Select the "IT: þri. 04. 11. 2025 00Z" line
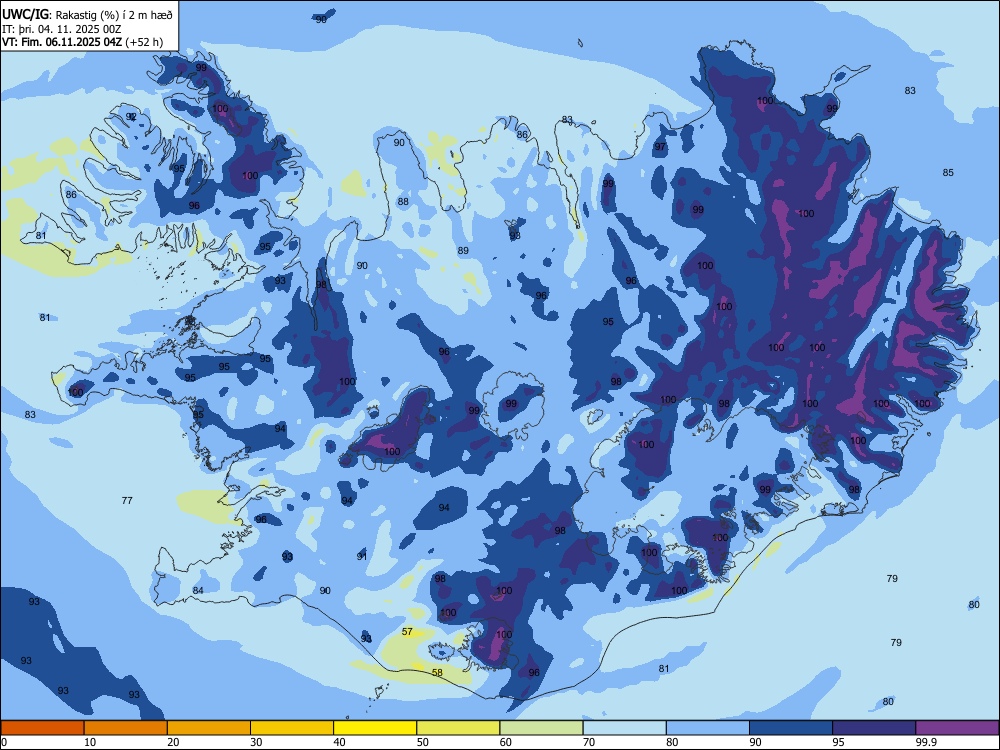Viewport: 1000px width, 750px height. tap(61, 29)
